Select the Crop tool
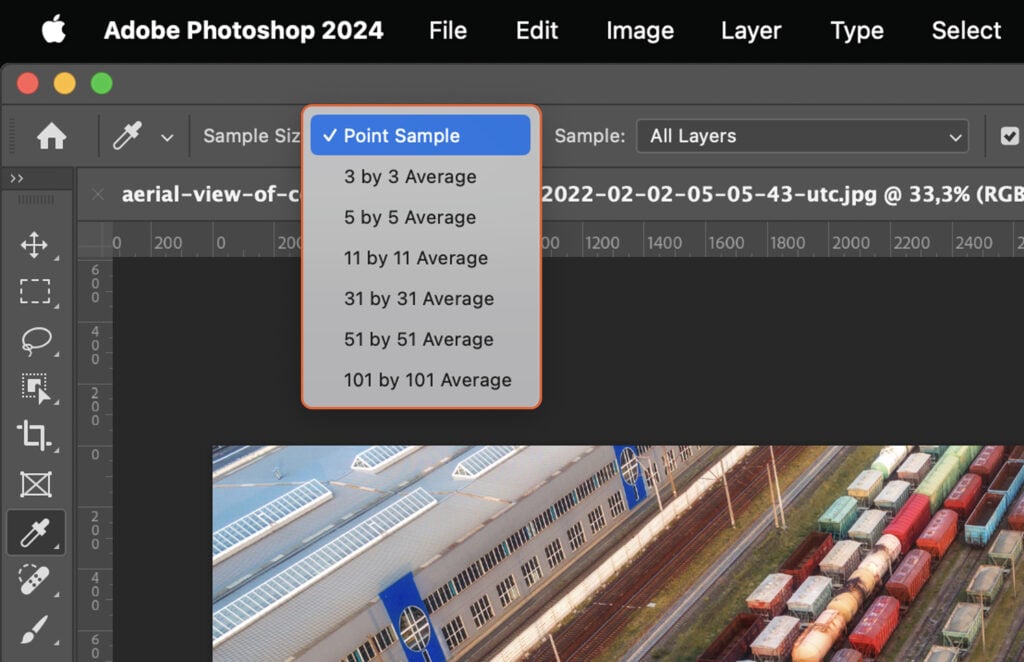Screen dimensions: 1024x662 pos(36,436)
